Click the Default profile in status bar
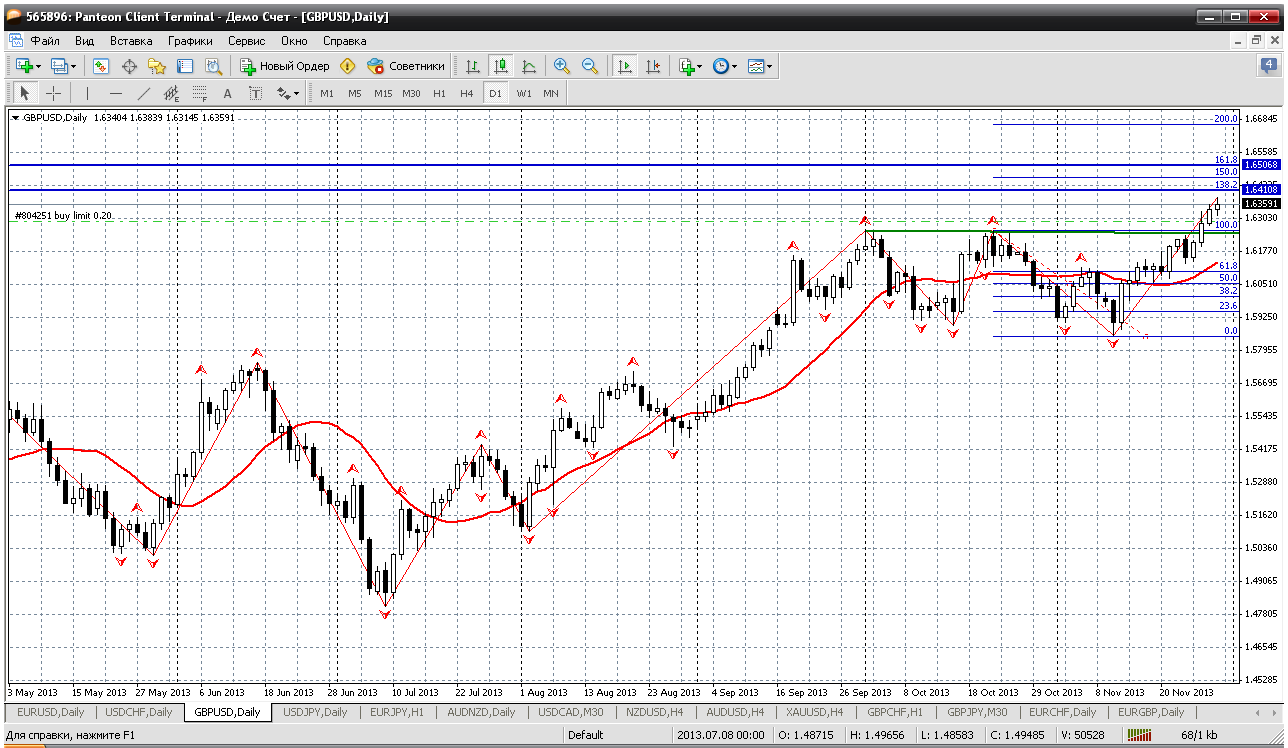 click(586, 736)
